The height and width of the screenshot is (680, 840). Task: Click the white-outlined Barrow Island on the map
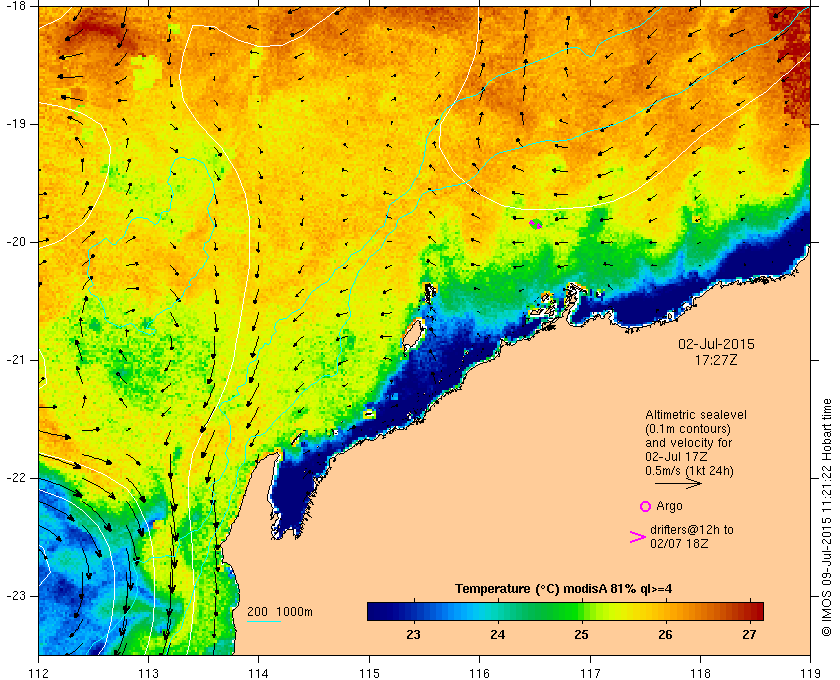pos(413,334)
